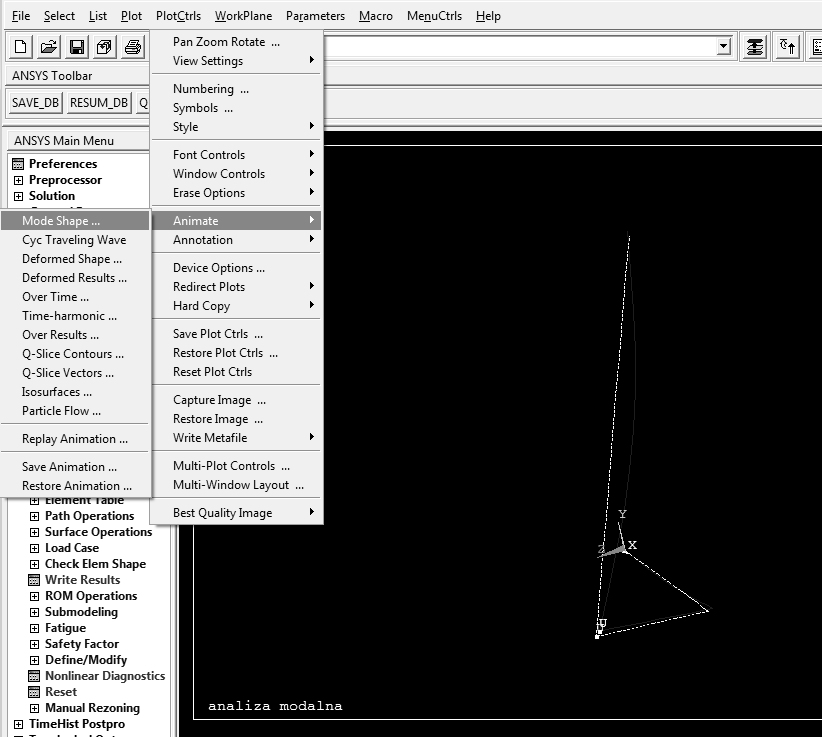Expand the TimeHist Postpro node
The height and width of the screenshot is (737, 822).
tap(18, 724)
